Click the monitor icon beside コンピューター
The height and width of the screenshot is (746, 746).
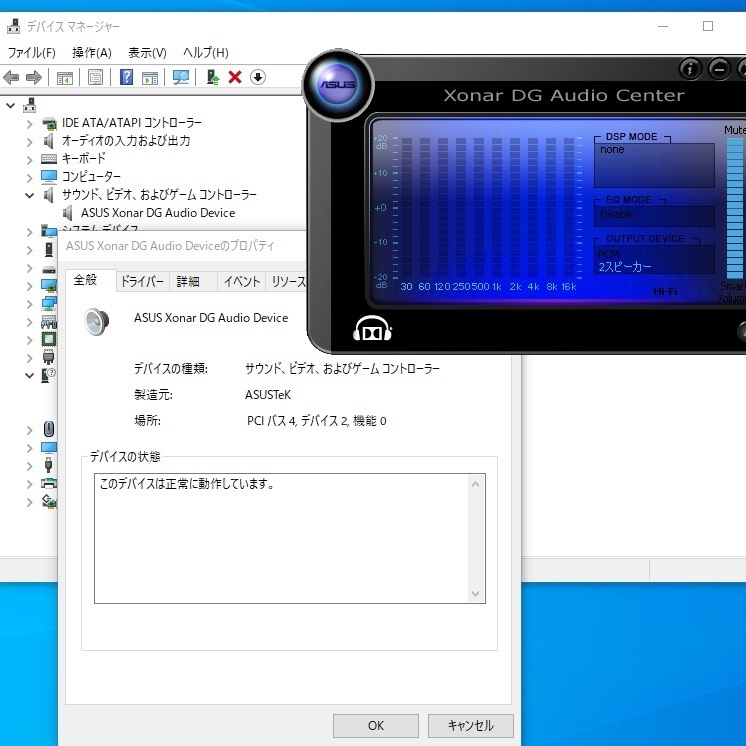pyautogui.click(x=49, y=177)
